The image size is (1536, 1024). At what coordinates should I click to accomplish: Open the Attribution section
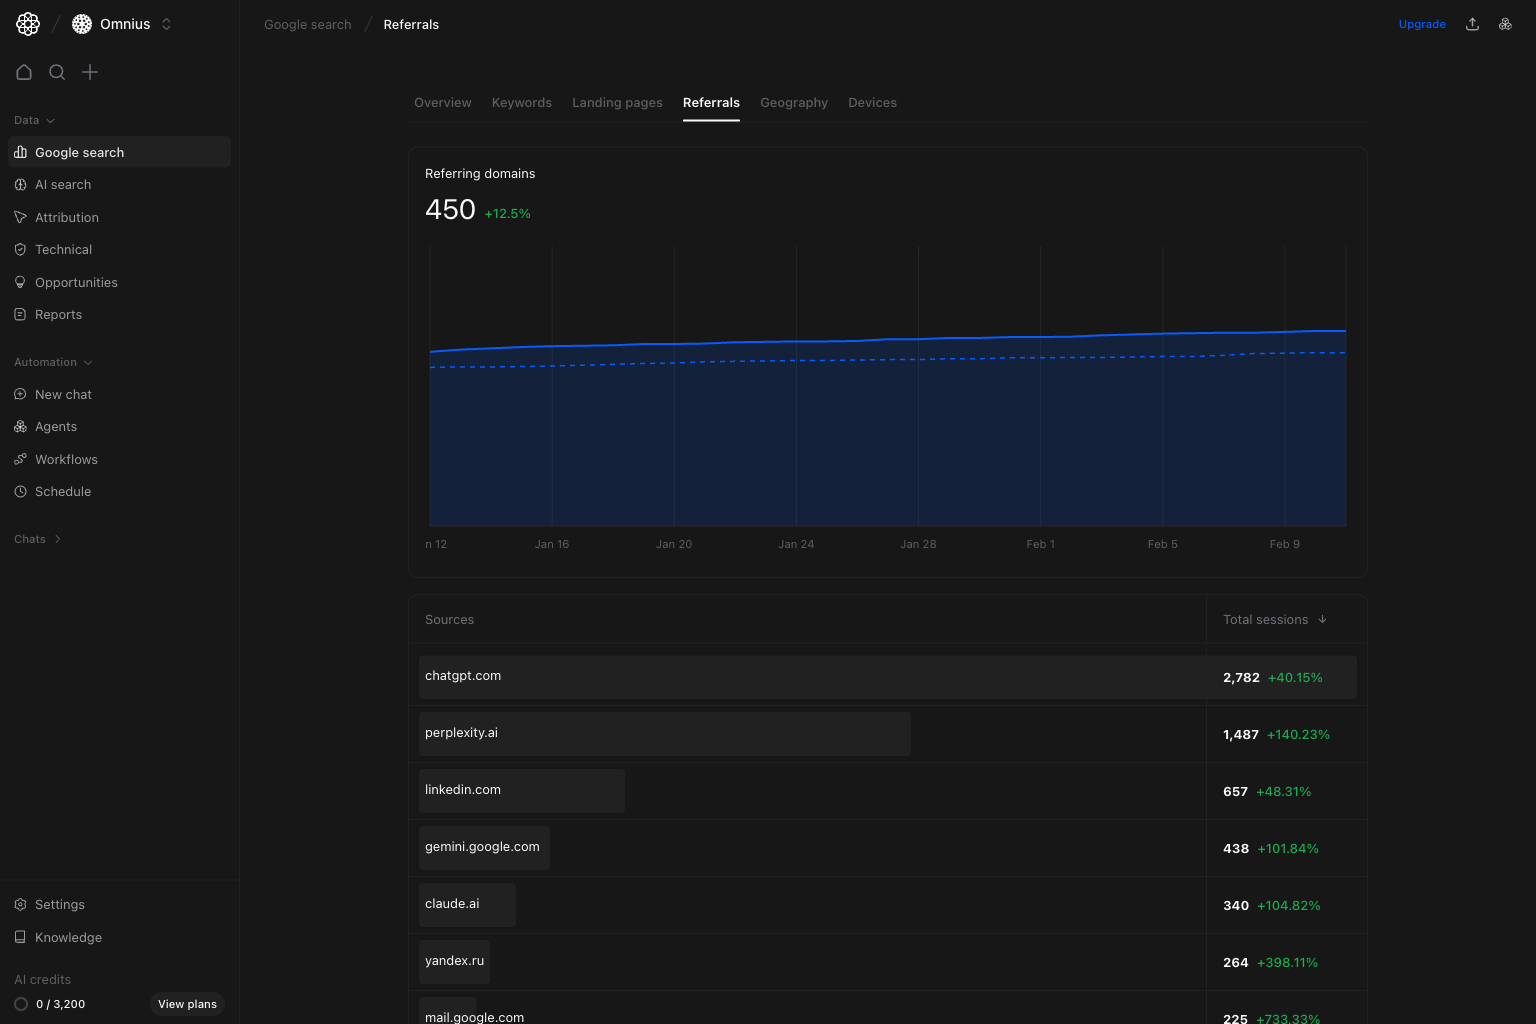[66, 217]
